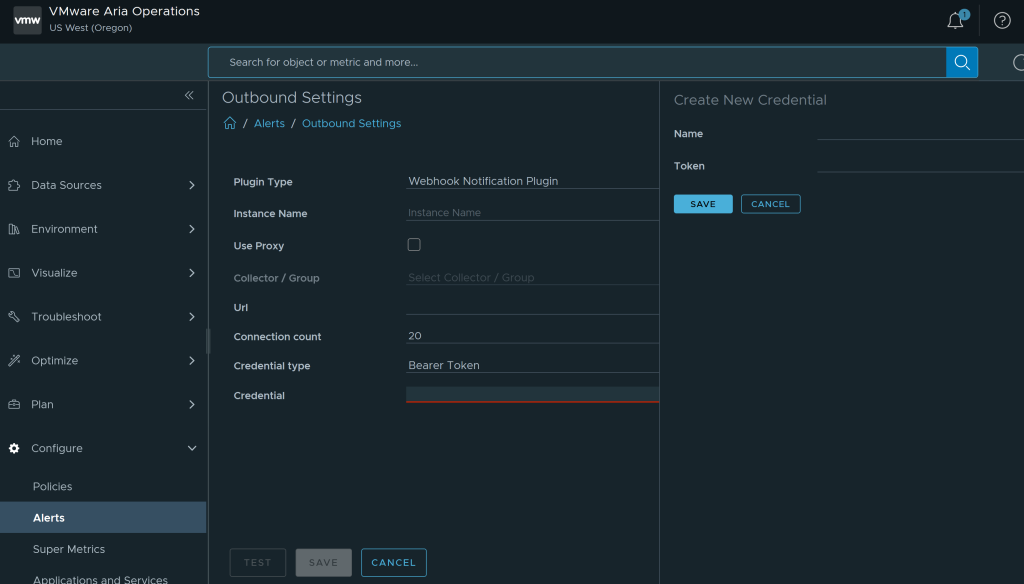Click the VMware logo icon

click(x=27, y=20)
